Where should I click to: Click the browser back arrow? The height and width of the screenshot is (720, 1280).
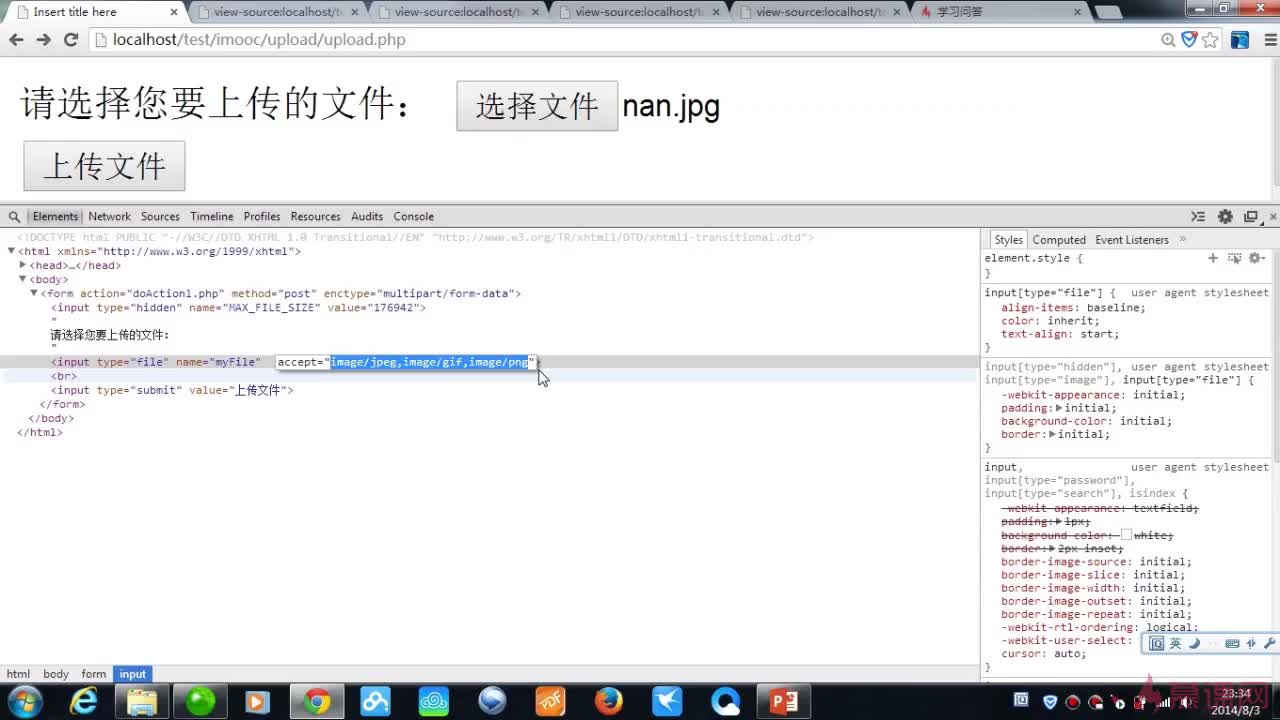pos(16,40)
